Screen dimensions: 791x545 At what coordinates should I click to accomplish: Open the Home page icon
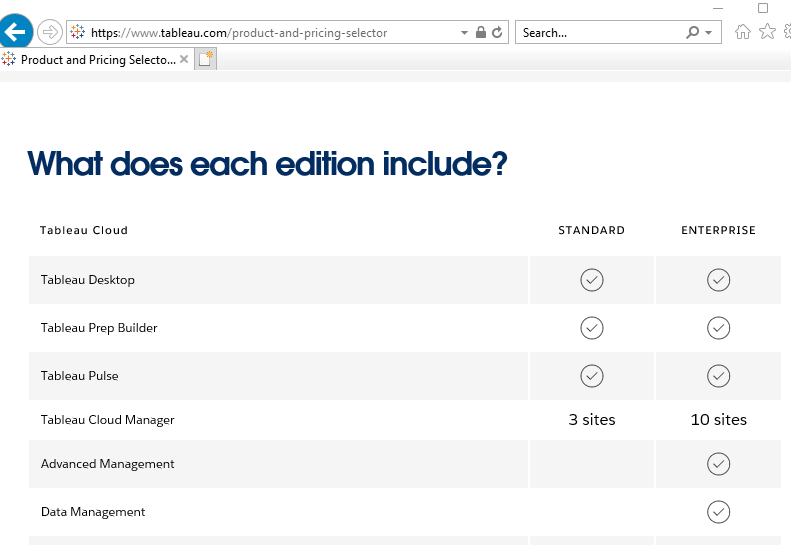[x=743, y=32]
